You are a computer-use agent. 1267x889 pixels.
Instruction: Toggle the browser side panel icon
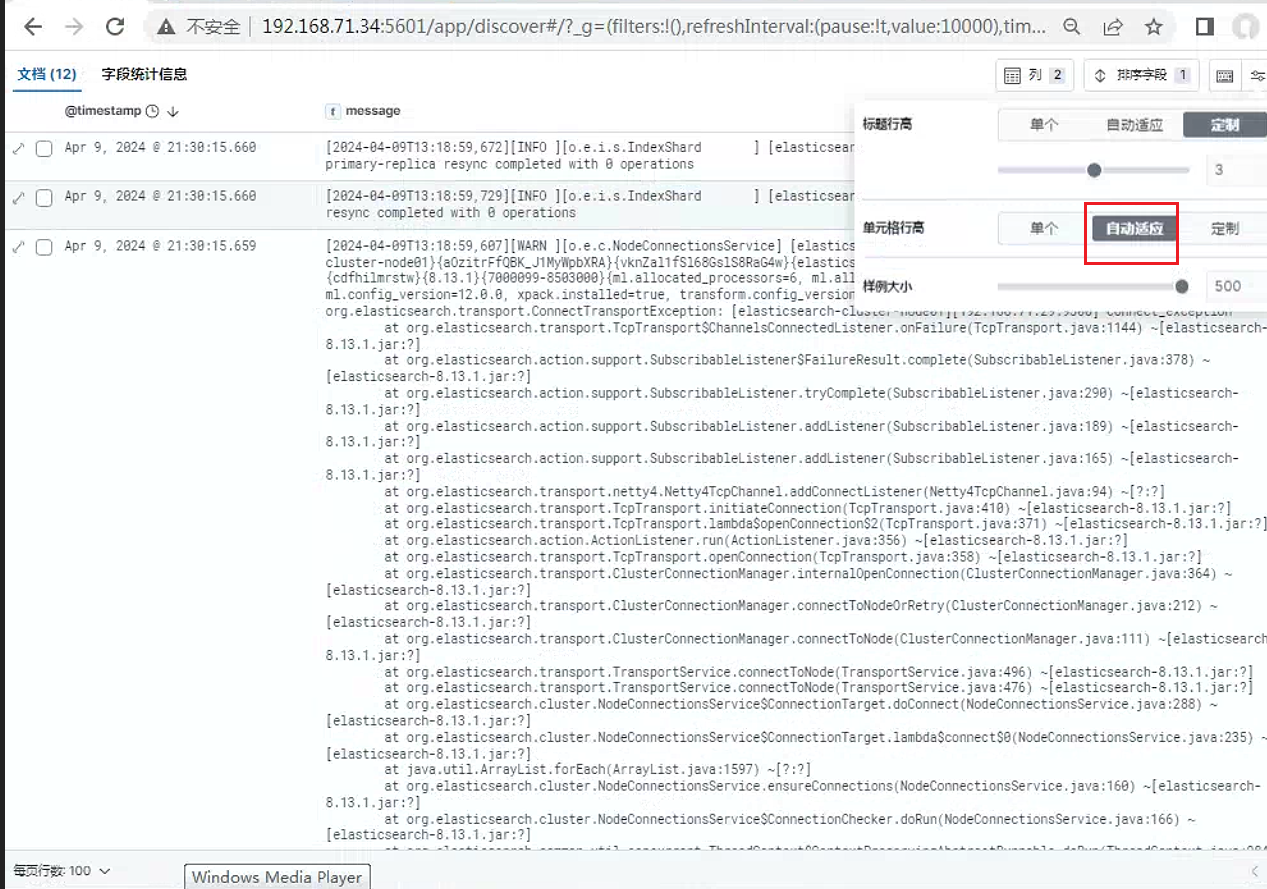[x=1205, y=27]
